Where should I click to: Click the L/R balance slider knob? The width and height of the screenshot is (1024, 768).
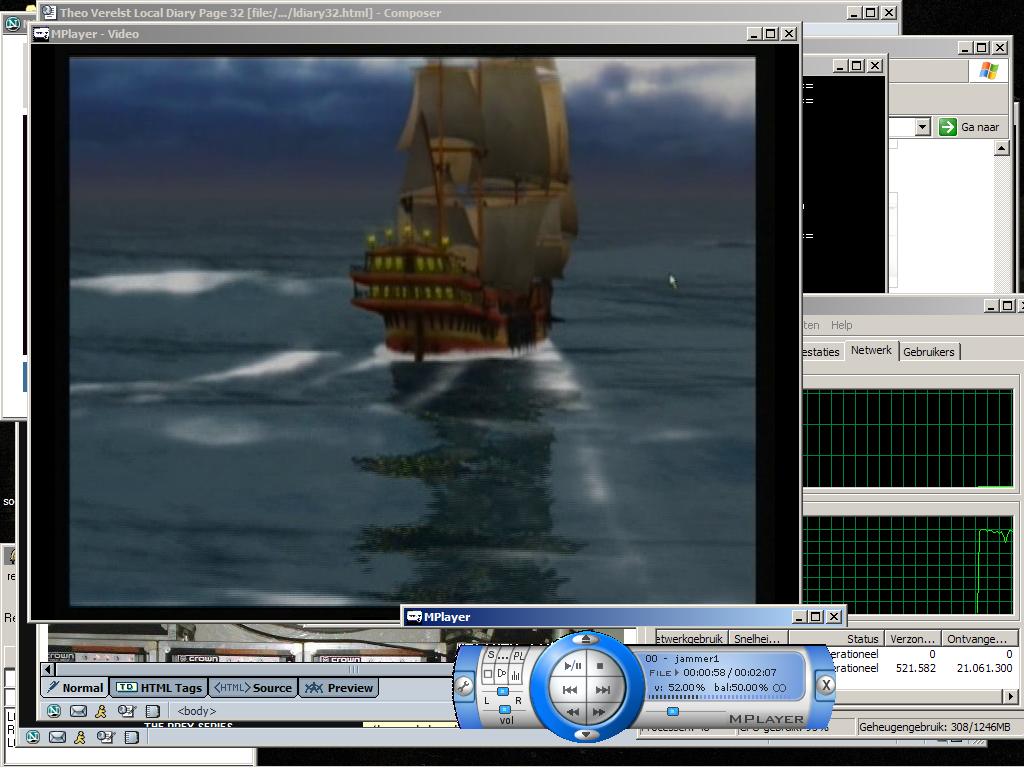tap(502, 691)
